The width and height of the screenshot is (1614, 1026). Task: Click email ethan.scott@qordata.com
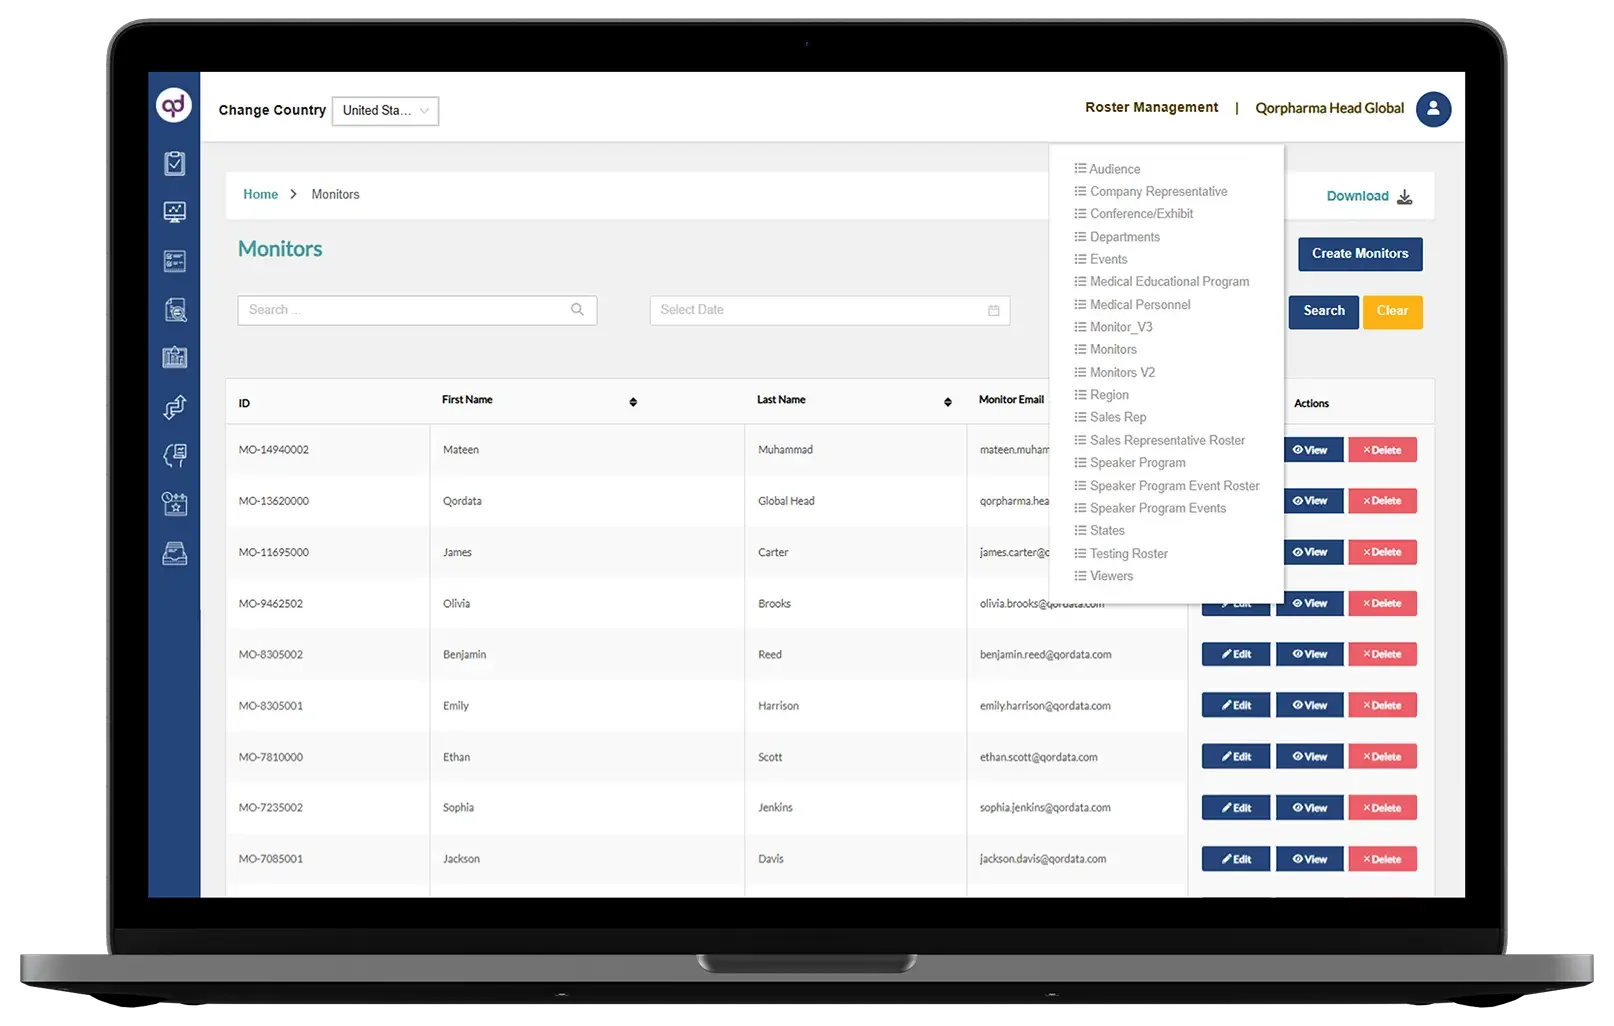pyautogui.click(x=1038, y=757)
